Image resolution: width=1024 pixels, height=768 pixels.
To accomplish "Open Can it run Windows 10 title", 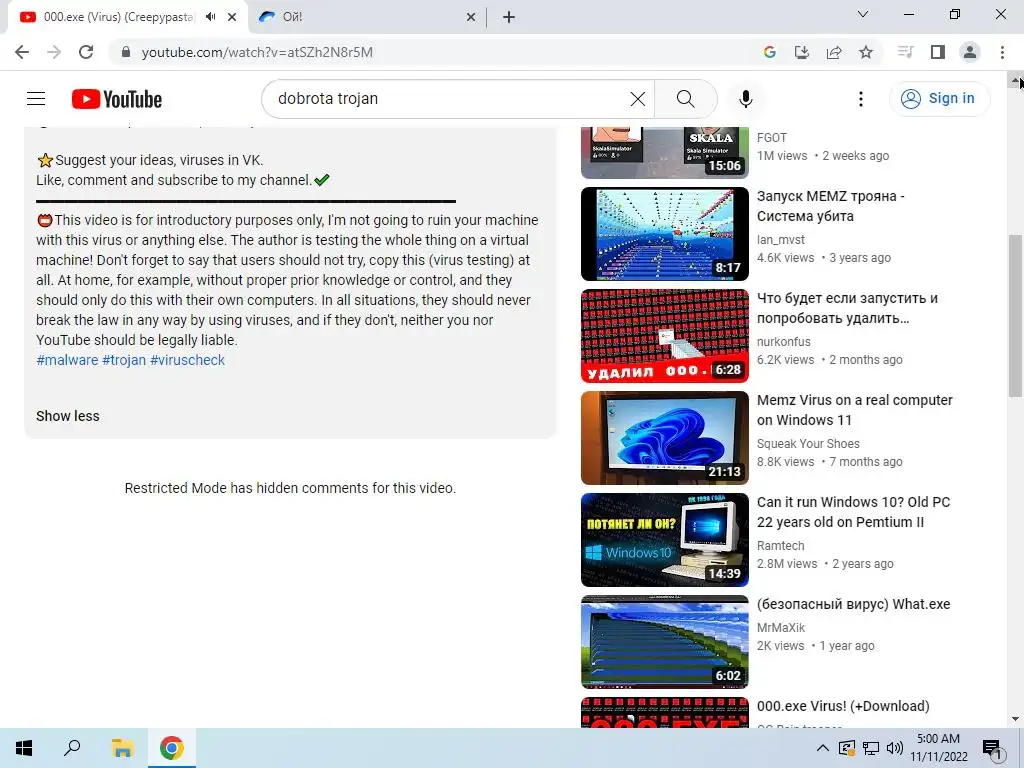I will (853, 512).
